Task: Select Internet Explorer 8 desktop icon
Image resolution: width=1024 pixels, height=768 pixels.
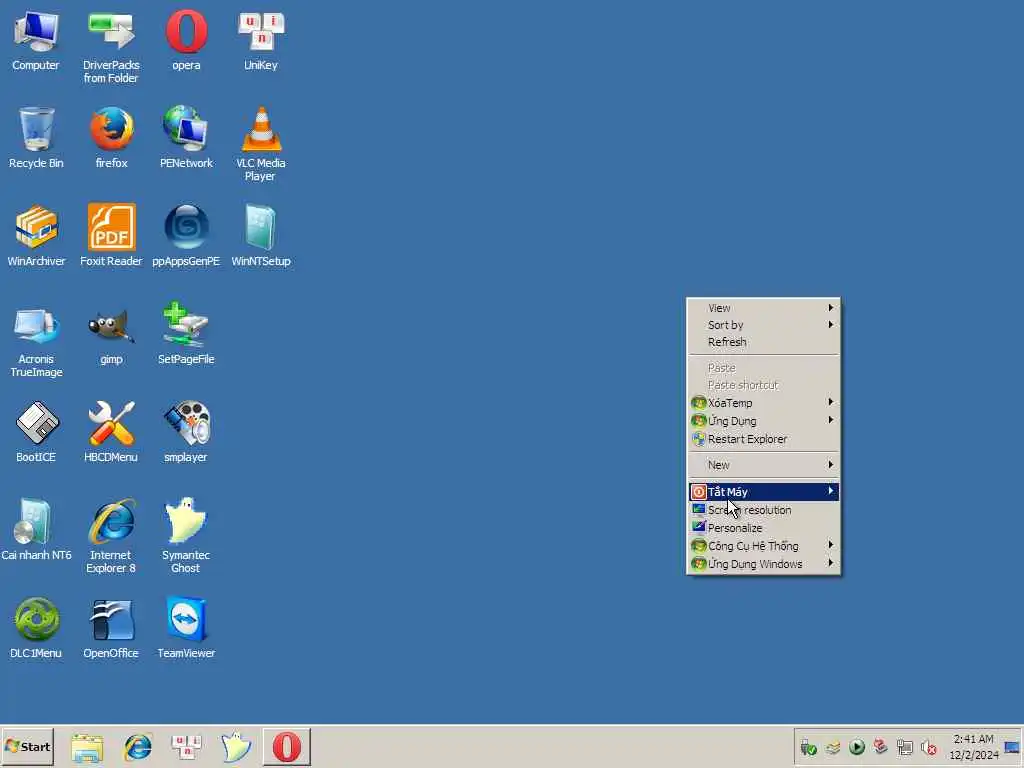Action: tap(111, 536)
